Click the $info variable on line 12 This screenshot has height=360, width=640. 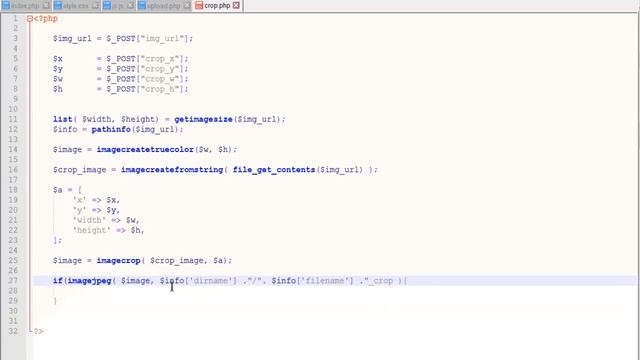(65, 129)
